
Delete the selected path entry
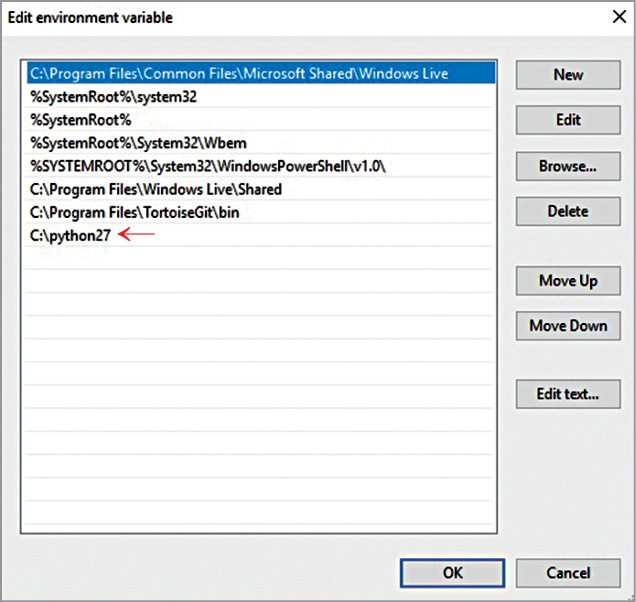tap(567, 211)
